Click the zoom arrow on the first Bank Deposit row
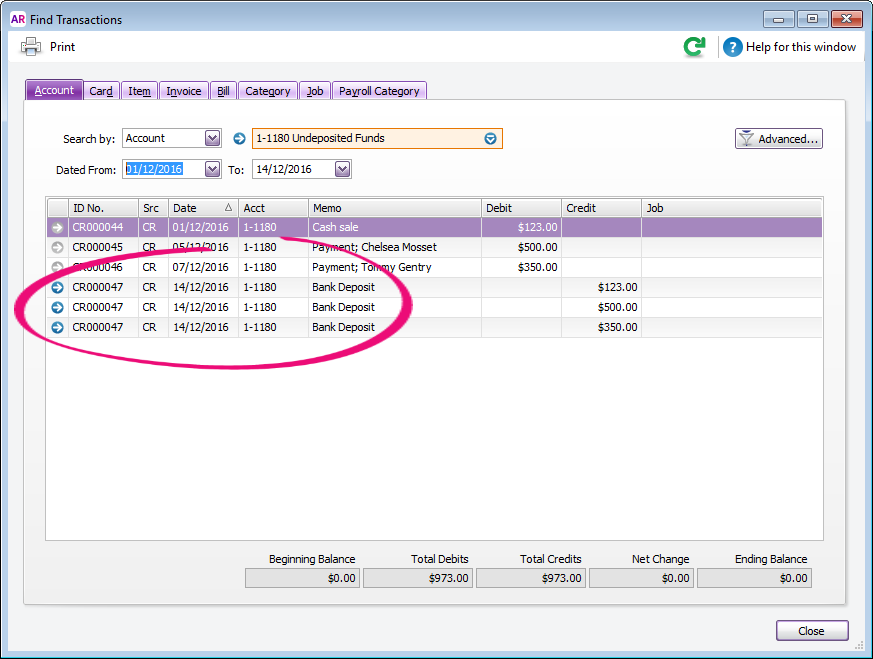 57,287
